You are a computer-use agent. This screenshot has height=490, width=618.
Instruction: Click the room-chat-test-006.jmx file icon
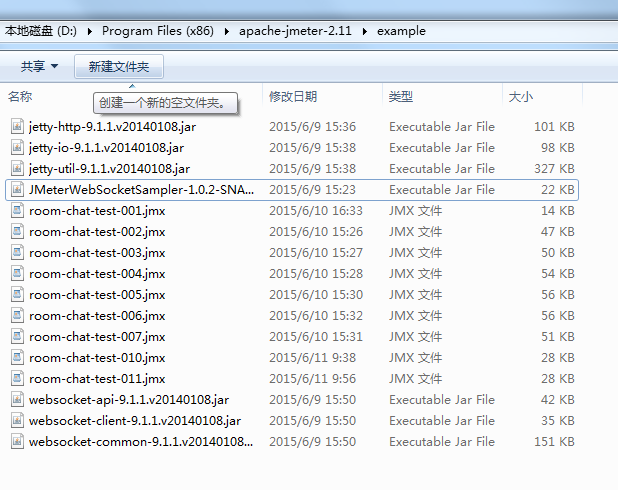tap(17, 316)
